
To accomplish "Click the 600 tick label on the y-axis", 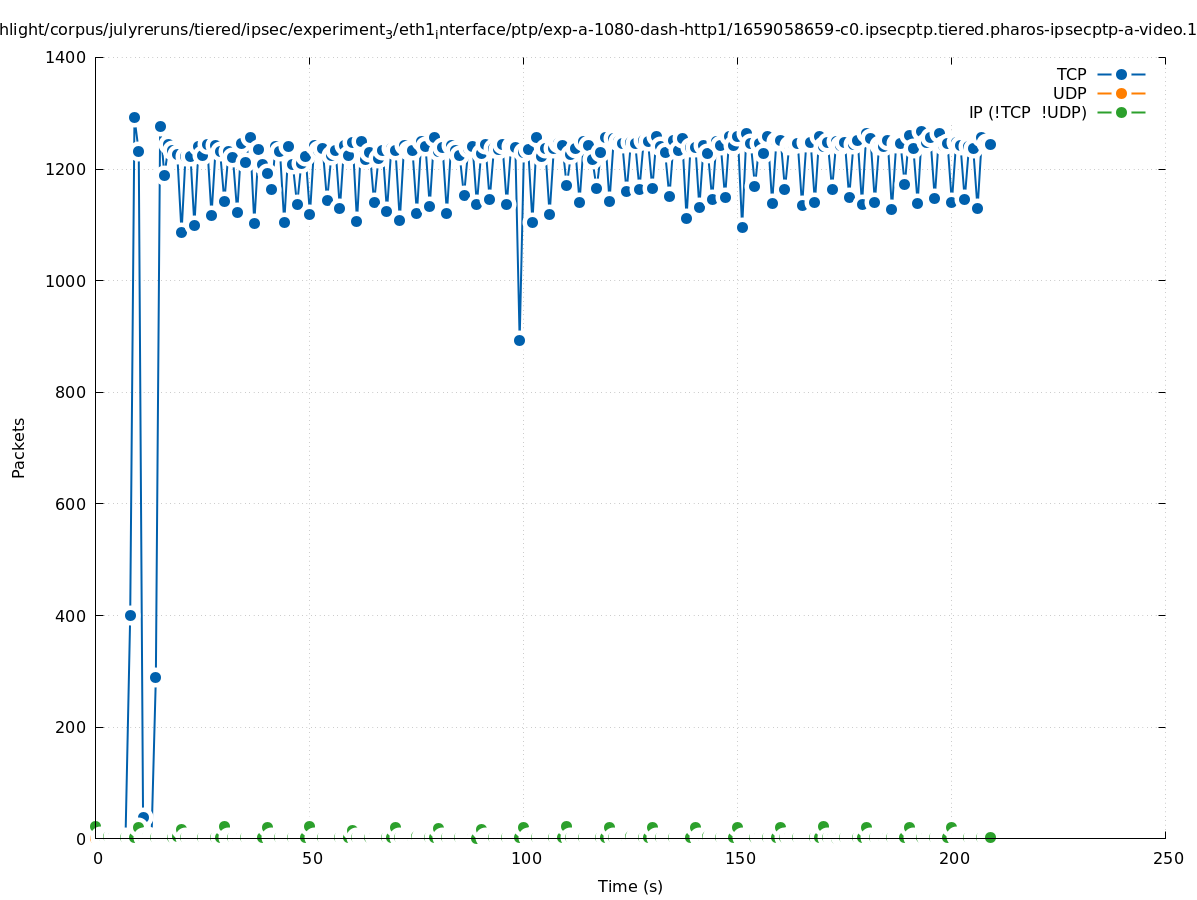I will click(72, 504).
